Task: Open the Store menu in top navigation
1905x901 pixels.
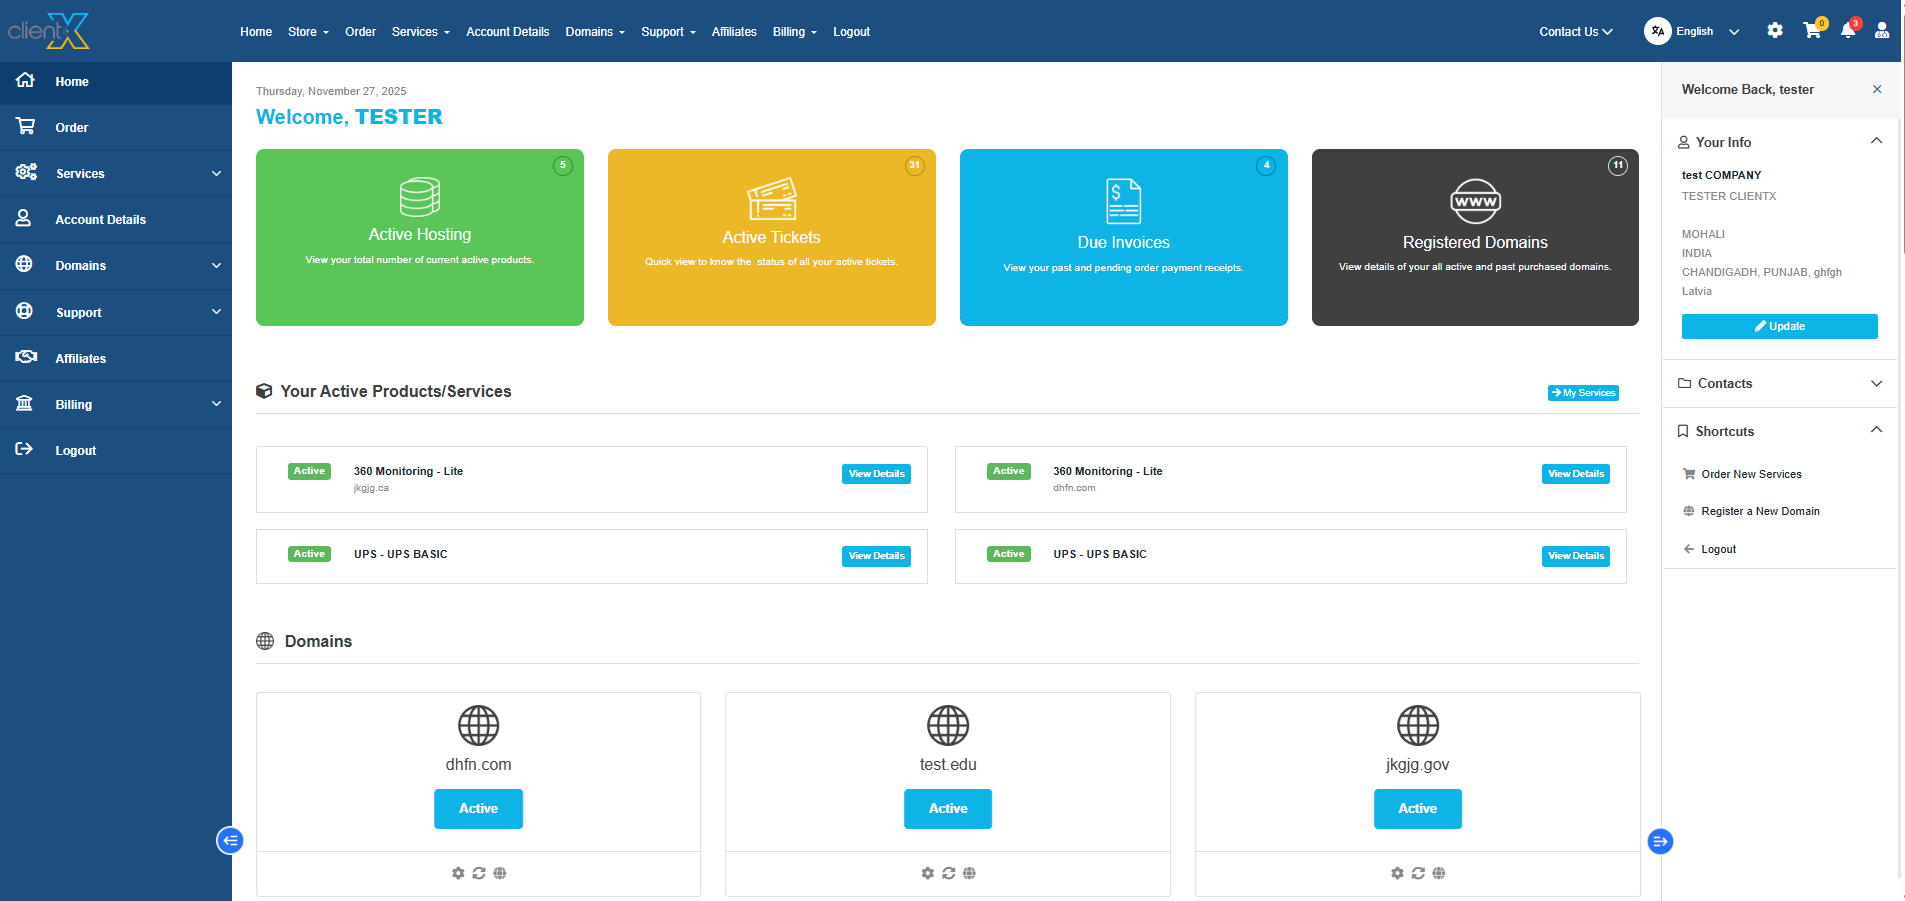Action: point(307,32)
